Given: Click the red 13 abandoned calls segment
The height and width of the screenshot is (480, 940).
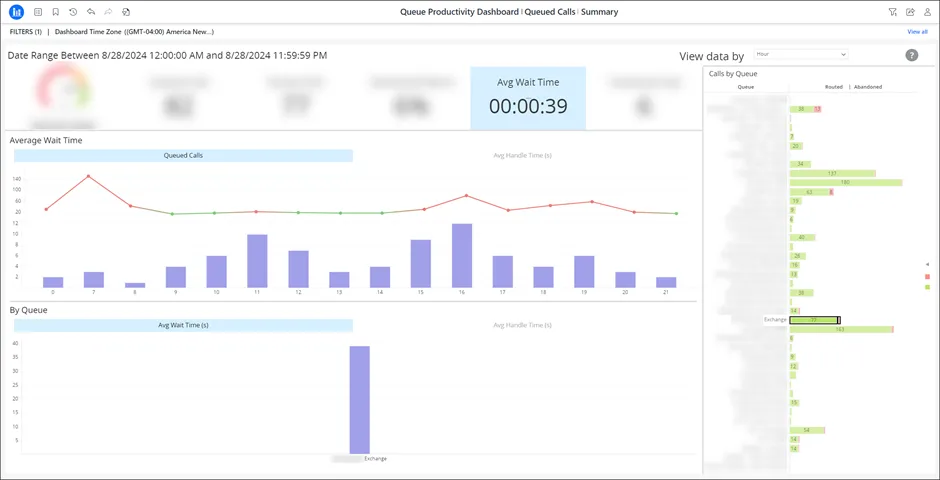Looking at the screenshot, I should [817, 109].
